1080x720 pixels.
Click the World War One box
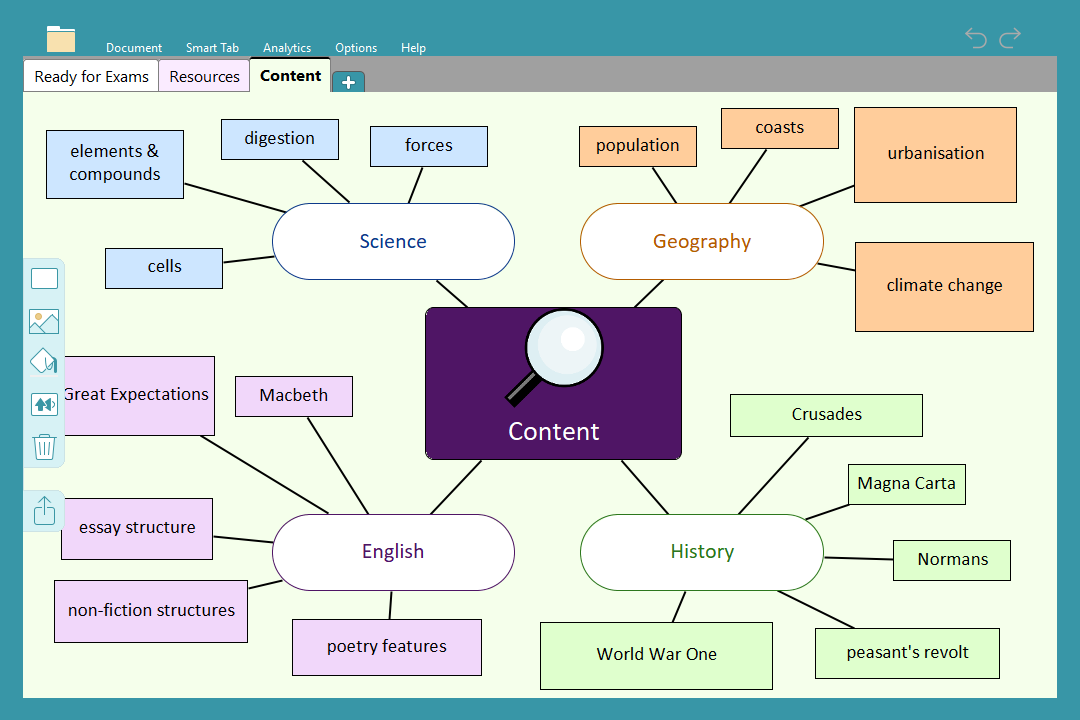[656, 655]
